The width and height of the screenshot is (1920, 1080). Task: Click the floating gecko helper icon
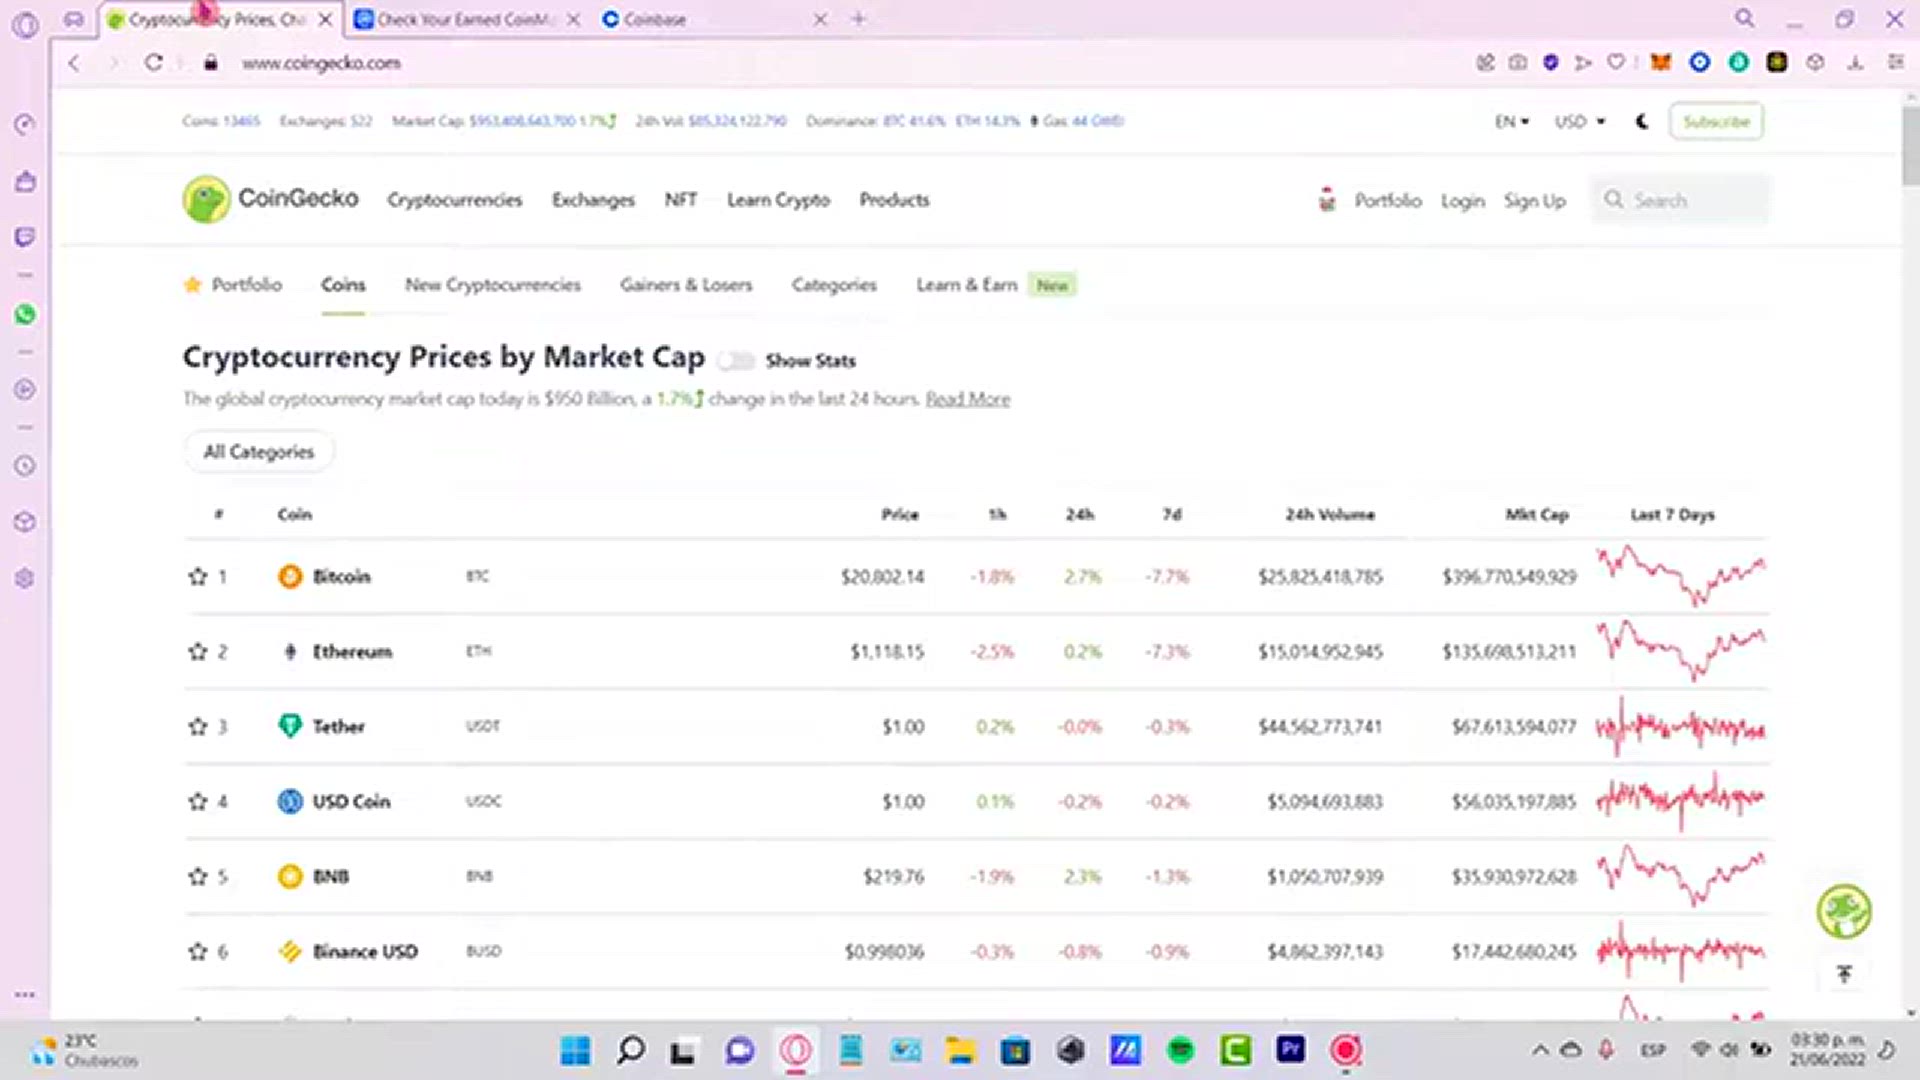(x=1844, y=911)
